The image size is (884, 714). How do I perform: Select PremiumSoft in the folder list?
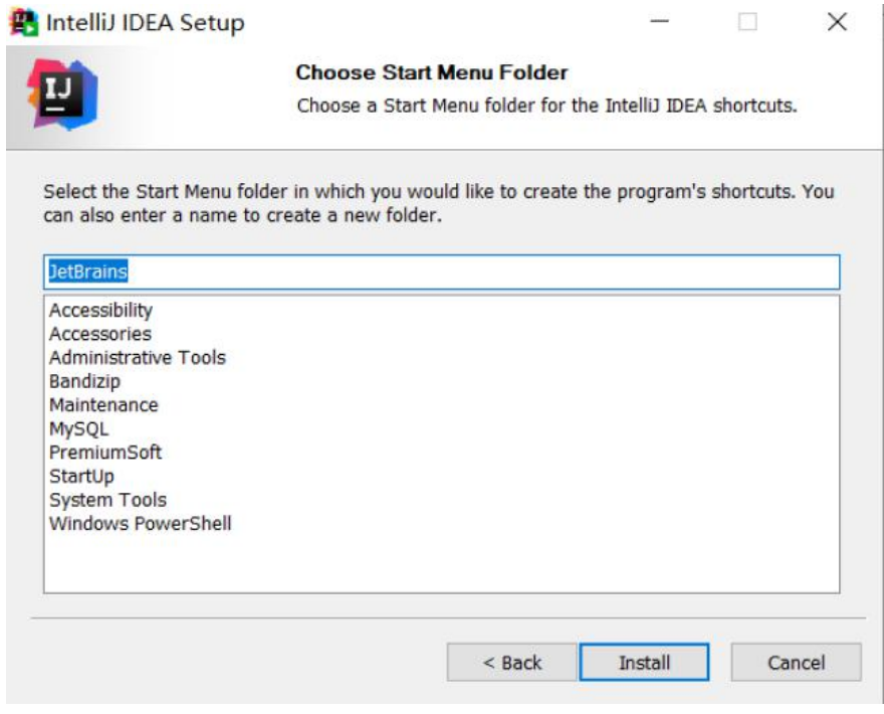[105, 452]
